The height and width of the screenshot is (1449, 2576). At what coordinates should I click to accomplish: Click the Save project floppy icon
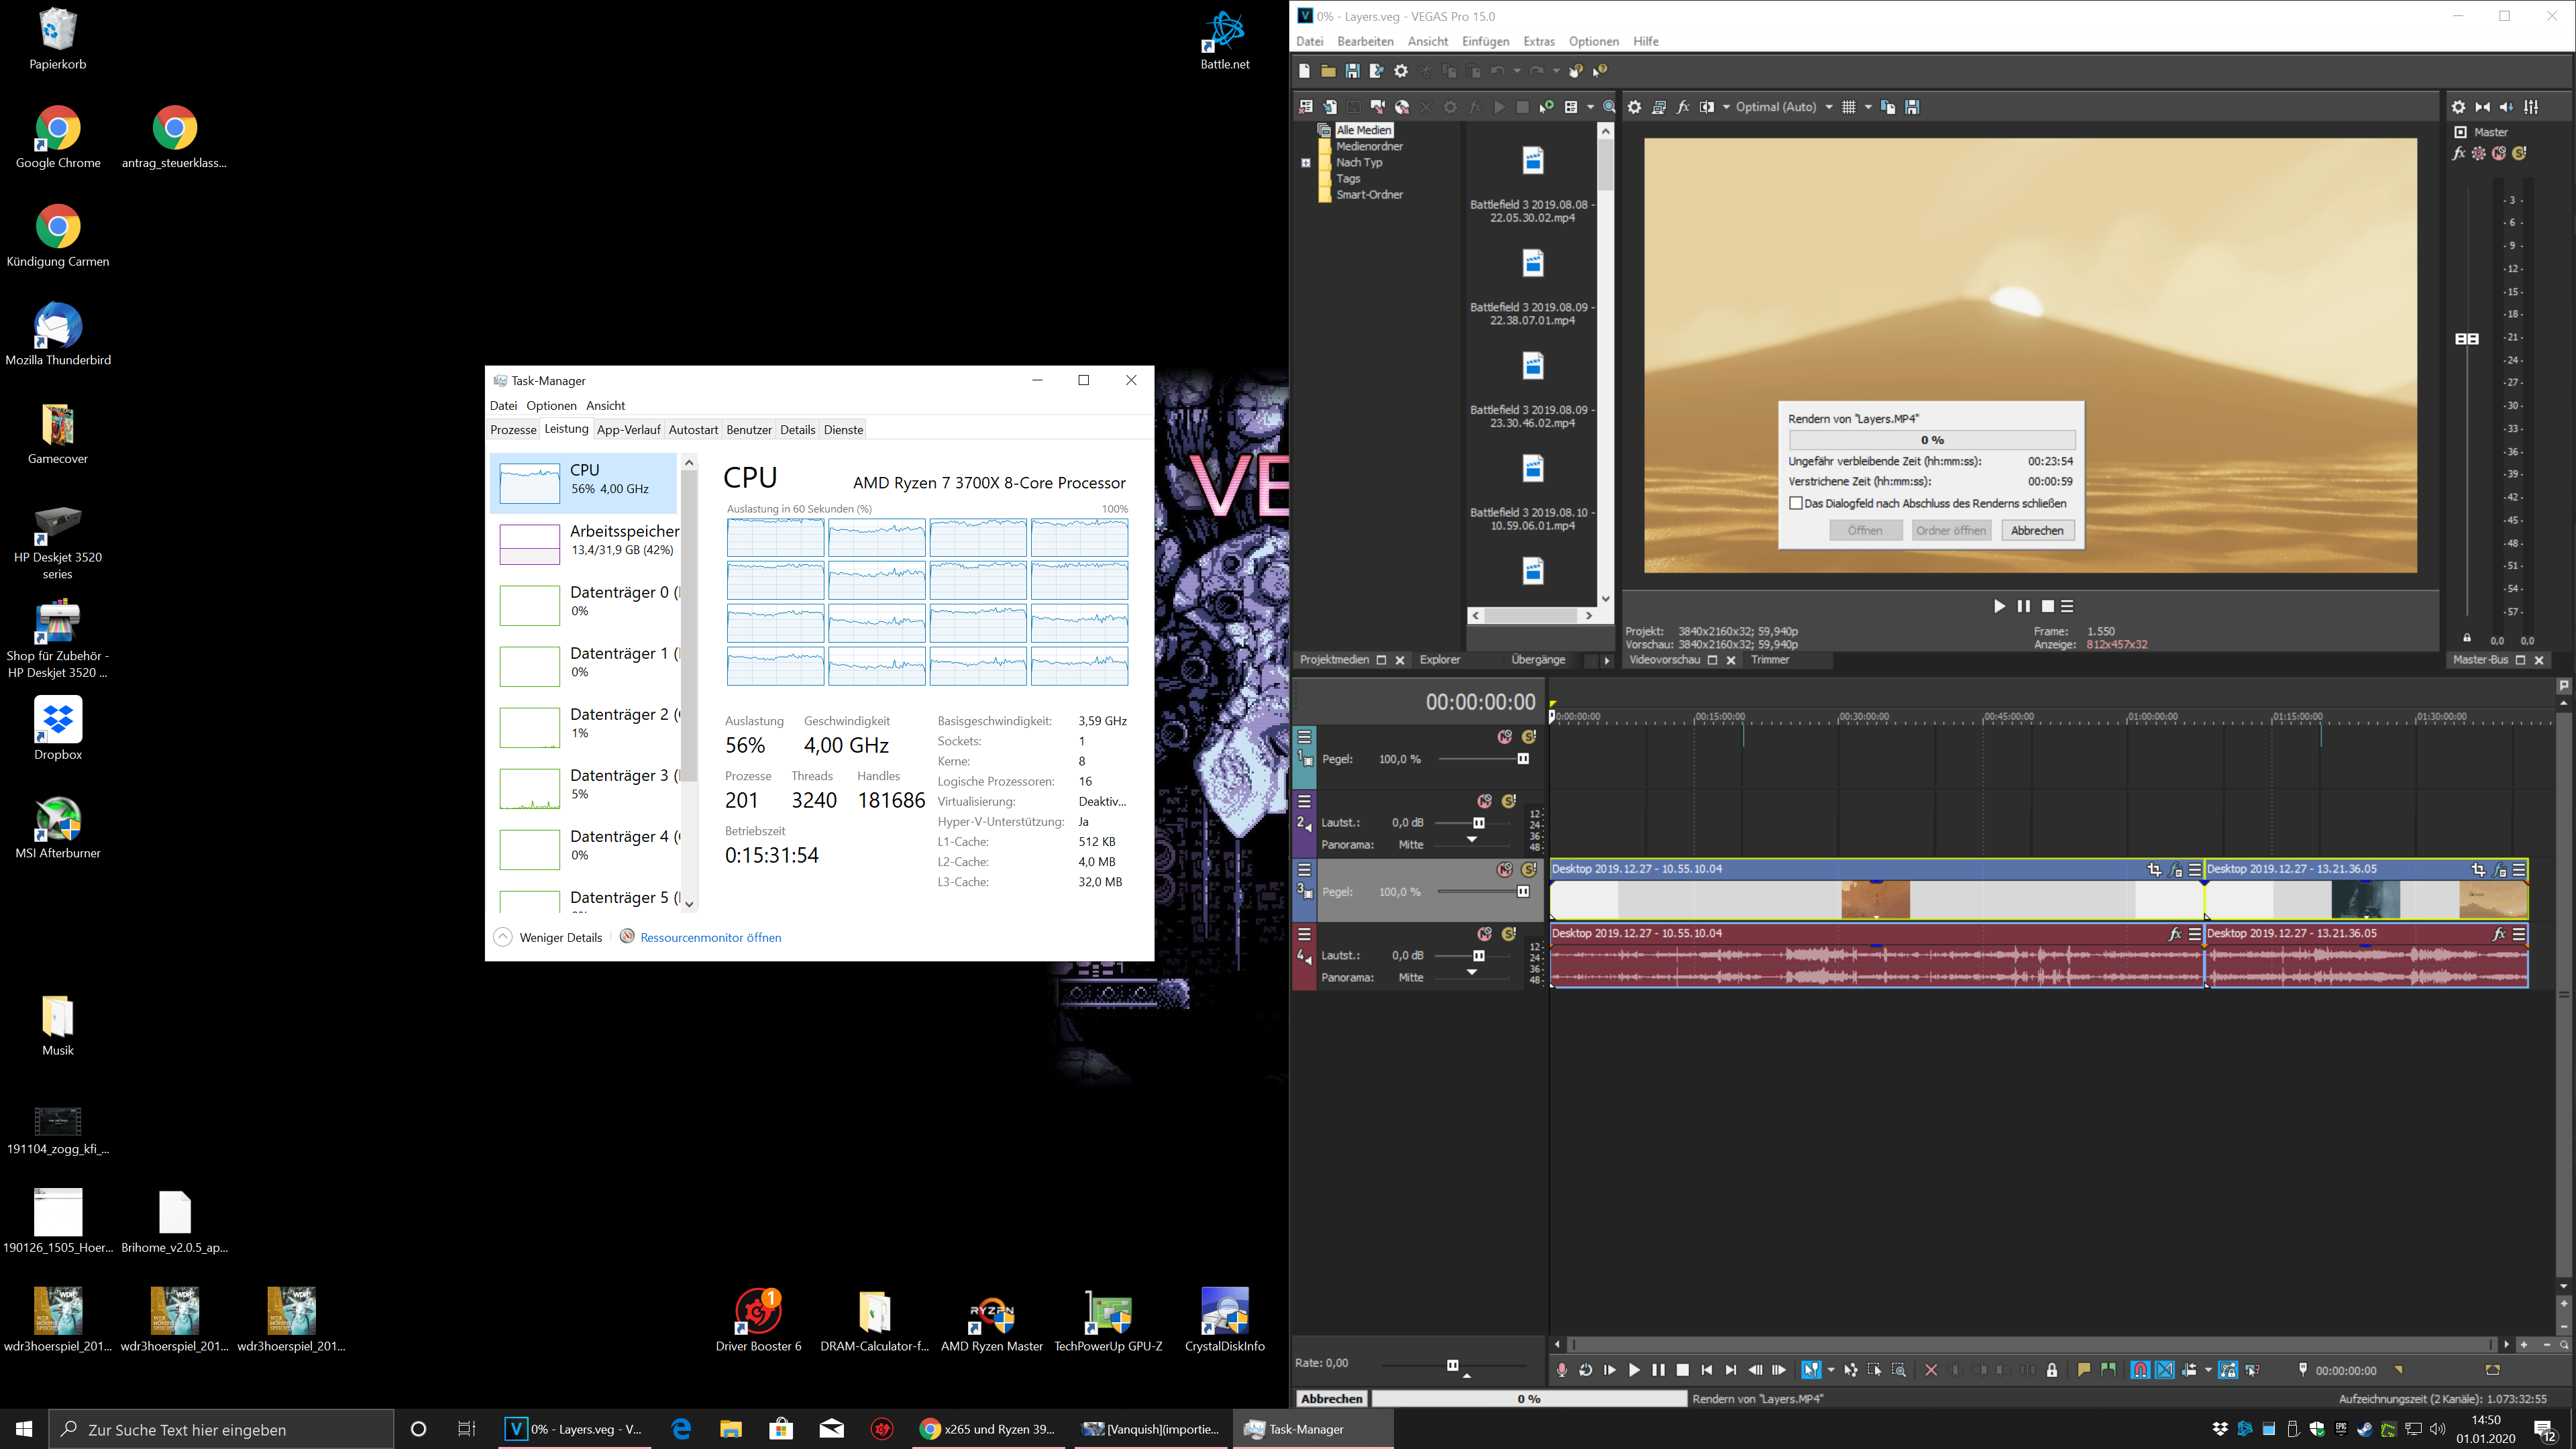(x=1352, y=71)
